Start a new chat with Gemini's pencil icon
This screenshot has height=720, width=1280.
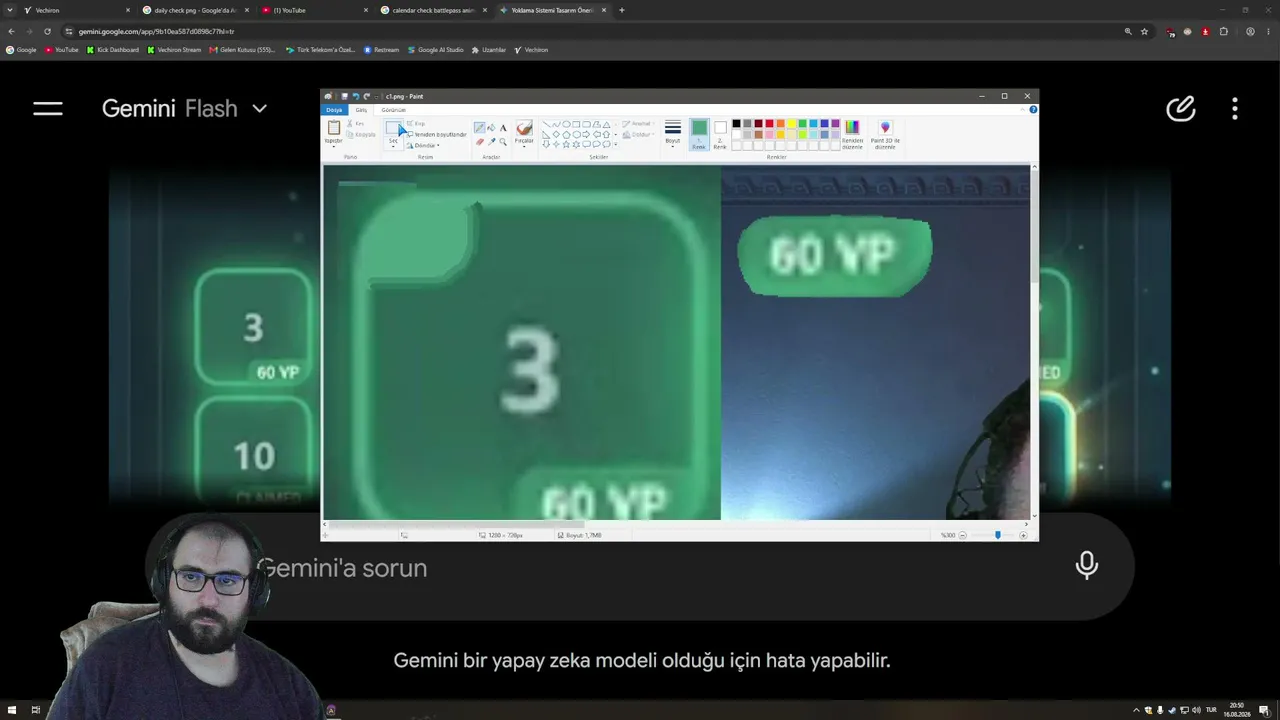pos(1181,108)
